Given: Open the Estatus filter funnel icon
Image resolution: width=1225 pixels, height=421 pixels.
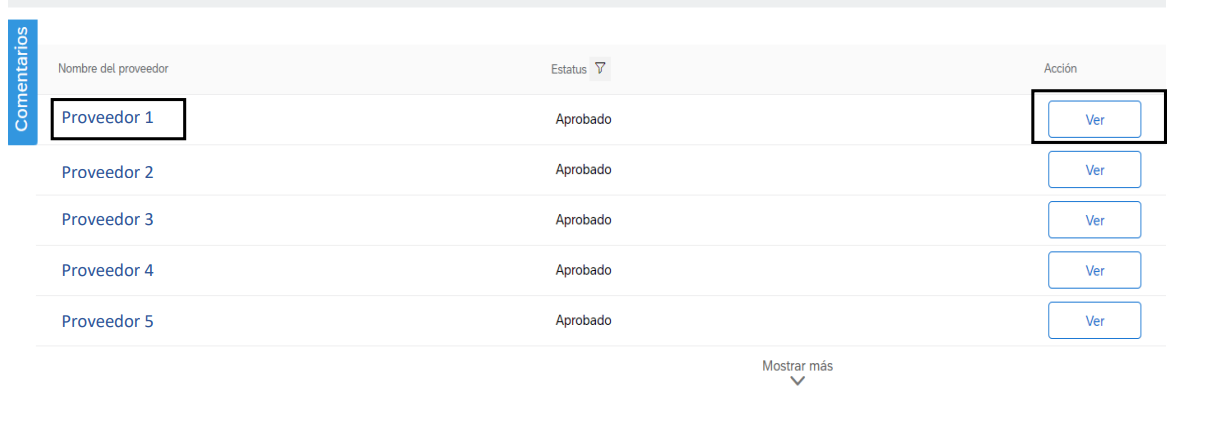Looking at the screenshot, I should click(600, 69).
